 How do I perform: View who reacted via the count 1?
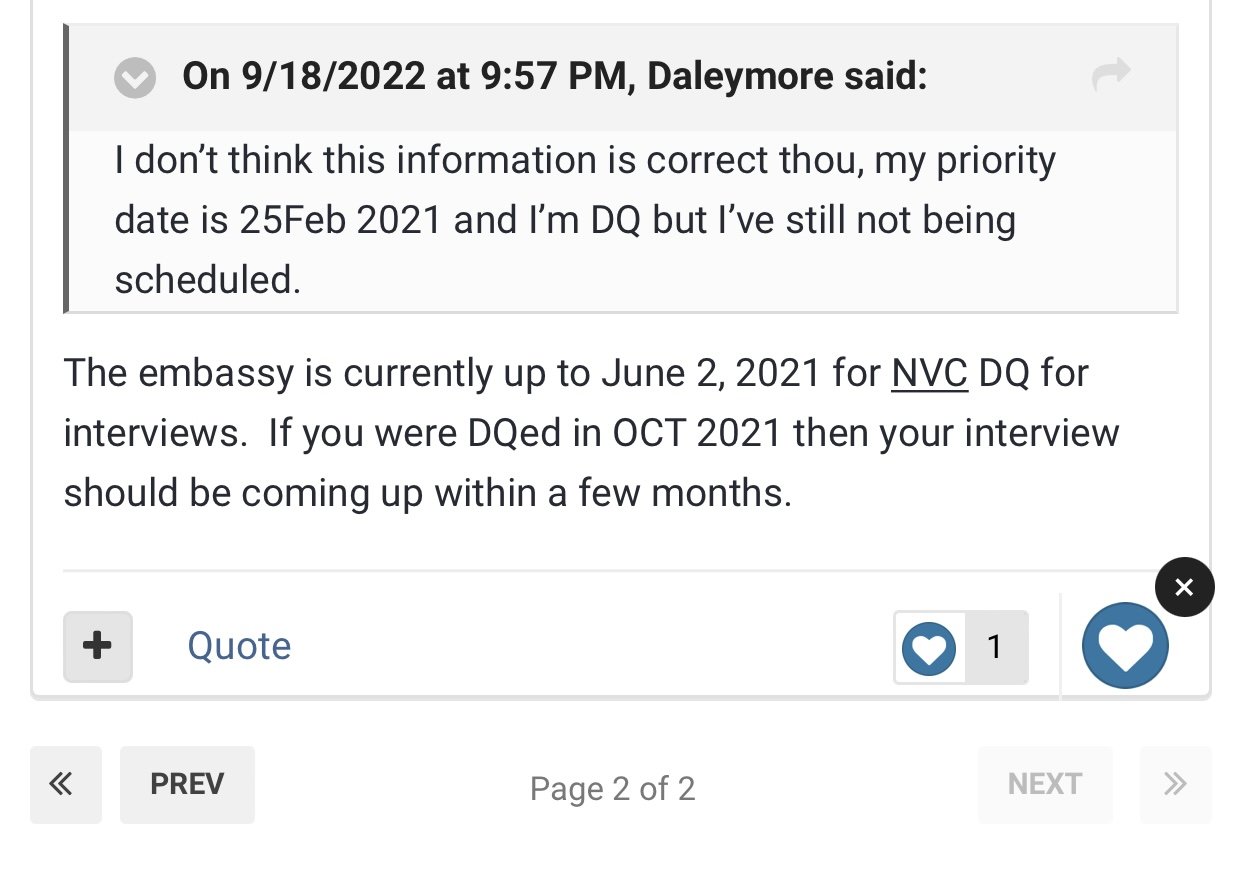(x=995, y=647)
